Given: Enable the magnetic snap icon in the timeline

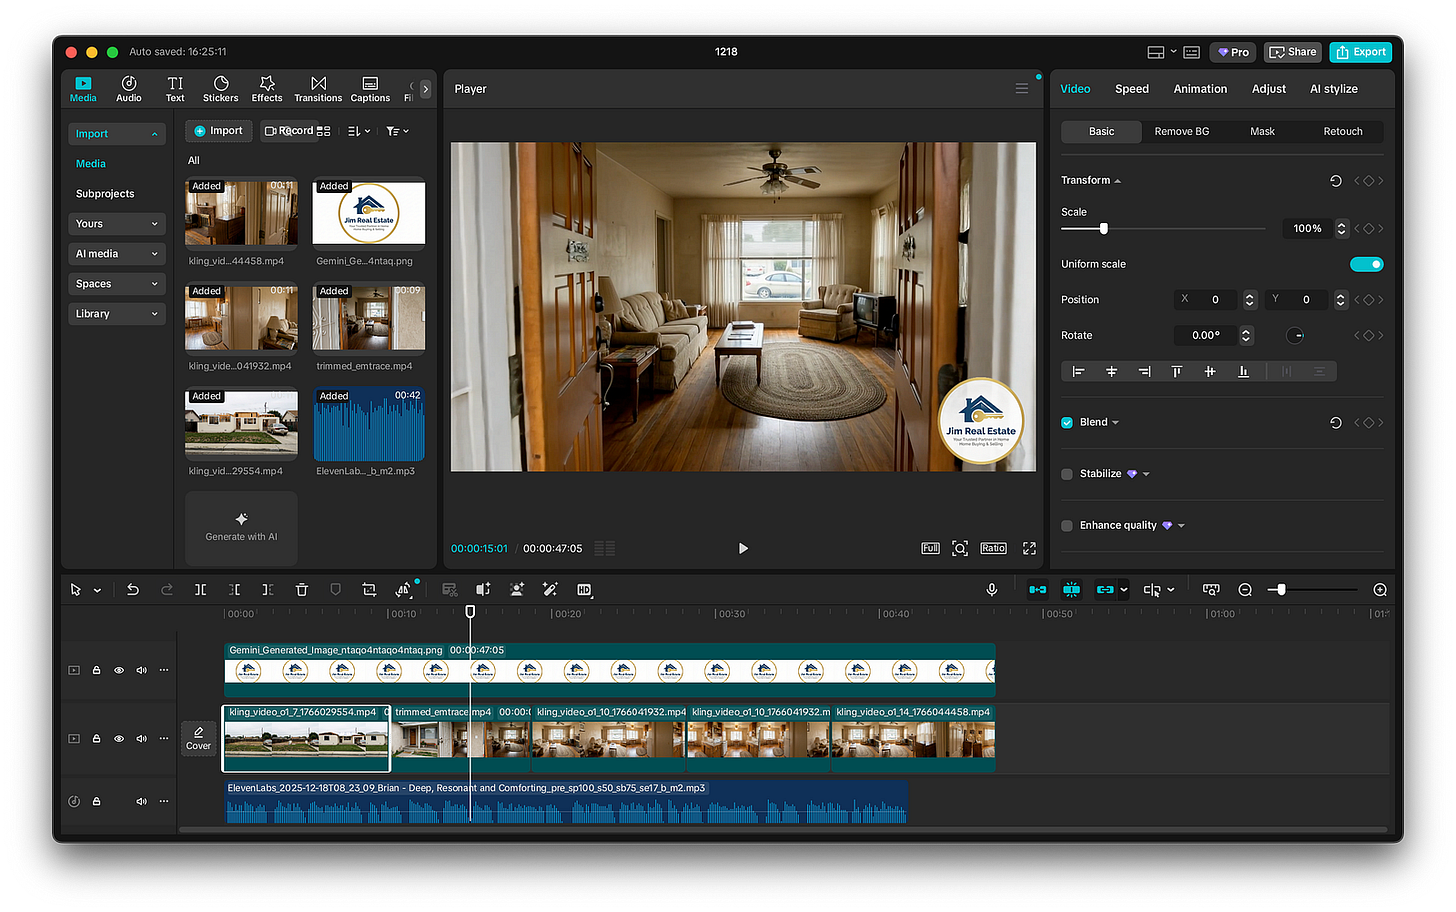Looking at the screenshot, I should (1071, 589).
